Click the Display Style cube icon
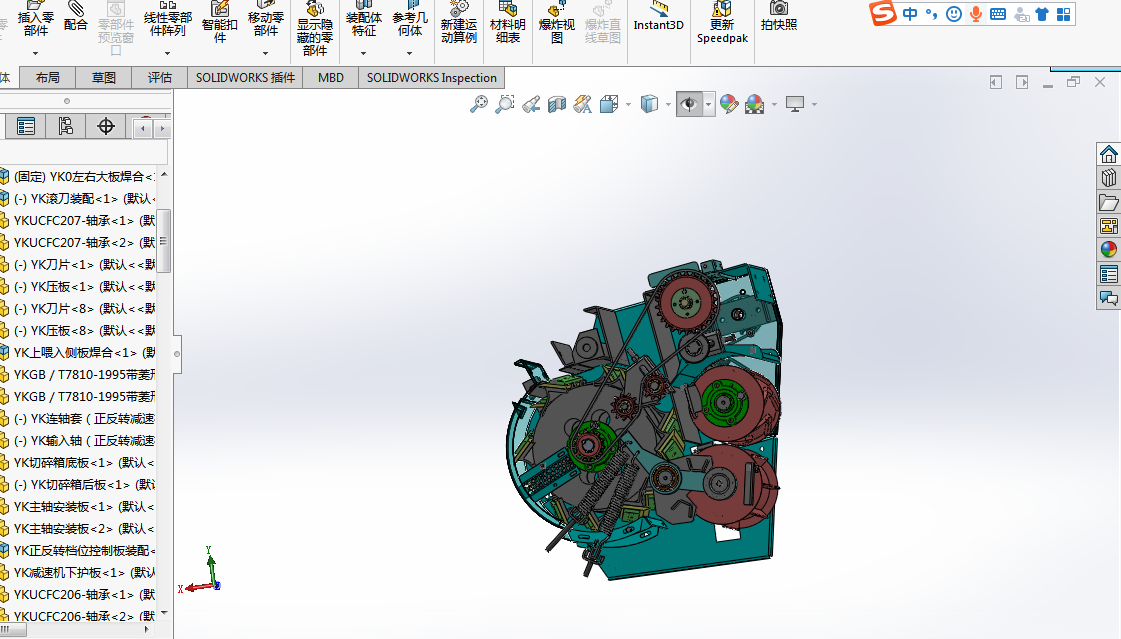Screen dimensions: 1121x639 click(649, 104)
